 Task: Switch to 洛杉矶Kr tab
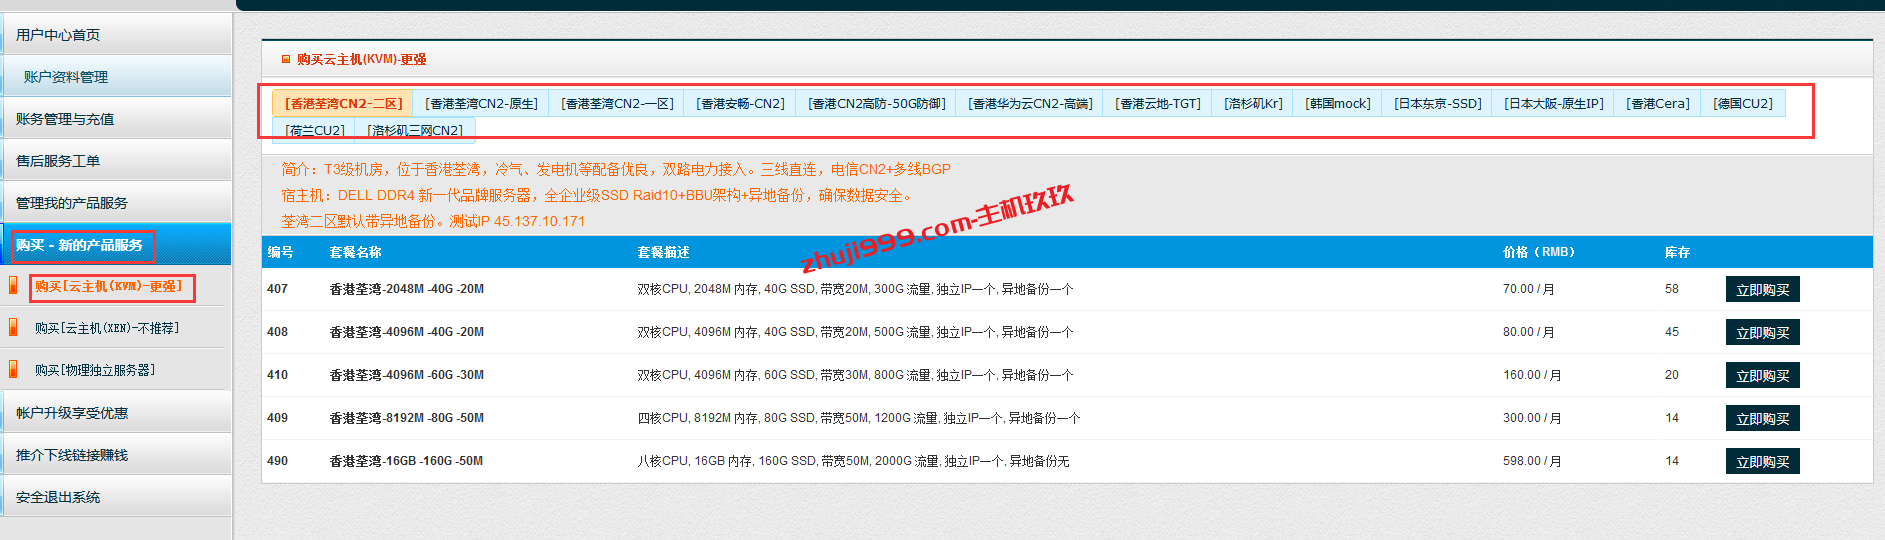(1253, 103)
